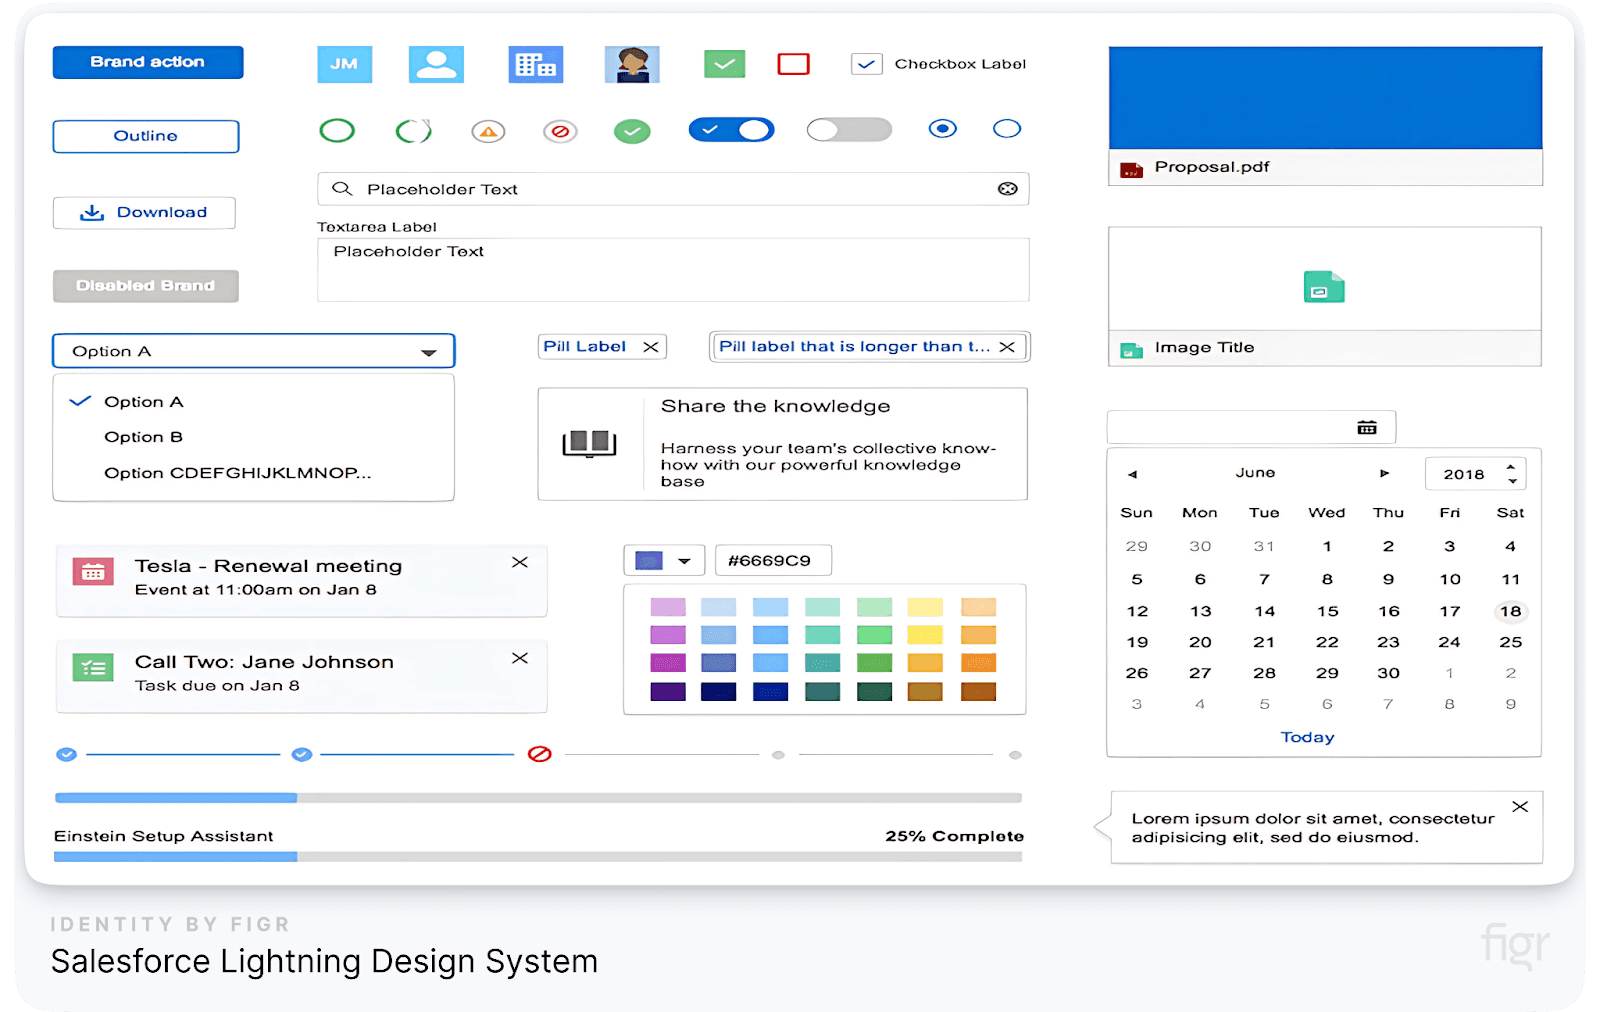
Task: Click into the Placeholder Text search field
Action: pyautogui.click(x=673, y=189)
